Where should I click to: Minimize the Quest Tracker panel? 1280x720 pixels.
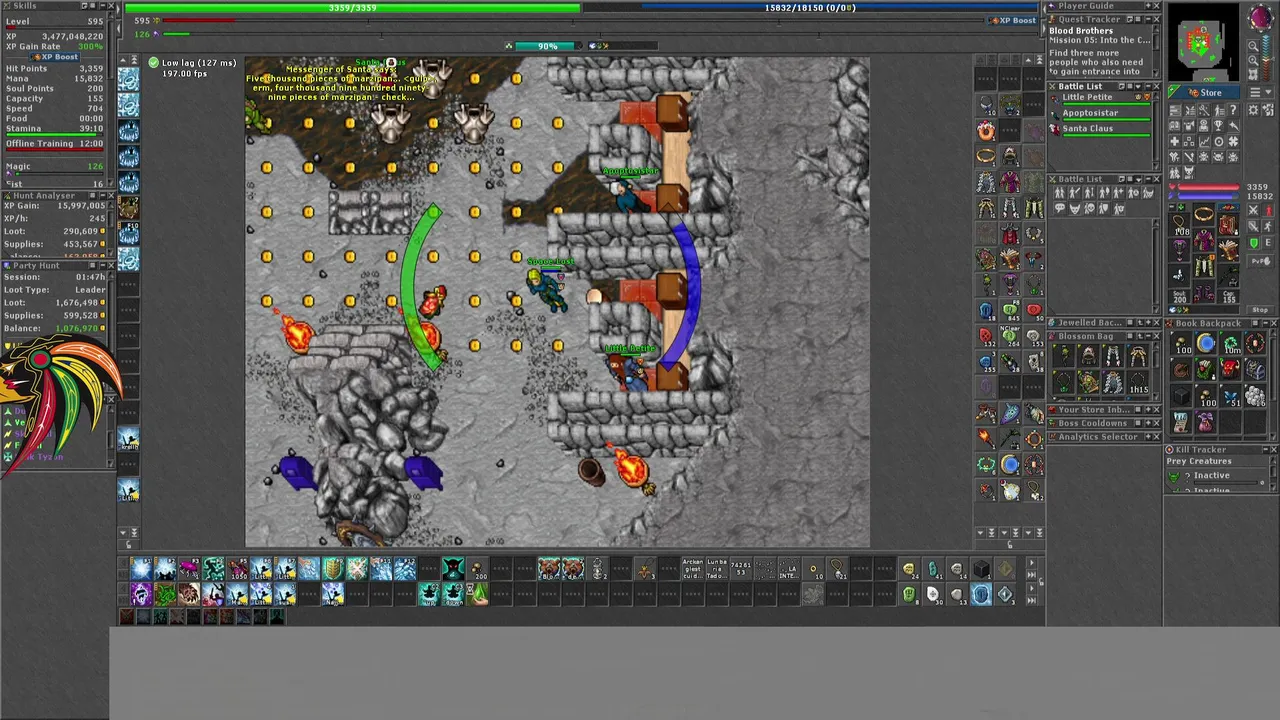1148,20
